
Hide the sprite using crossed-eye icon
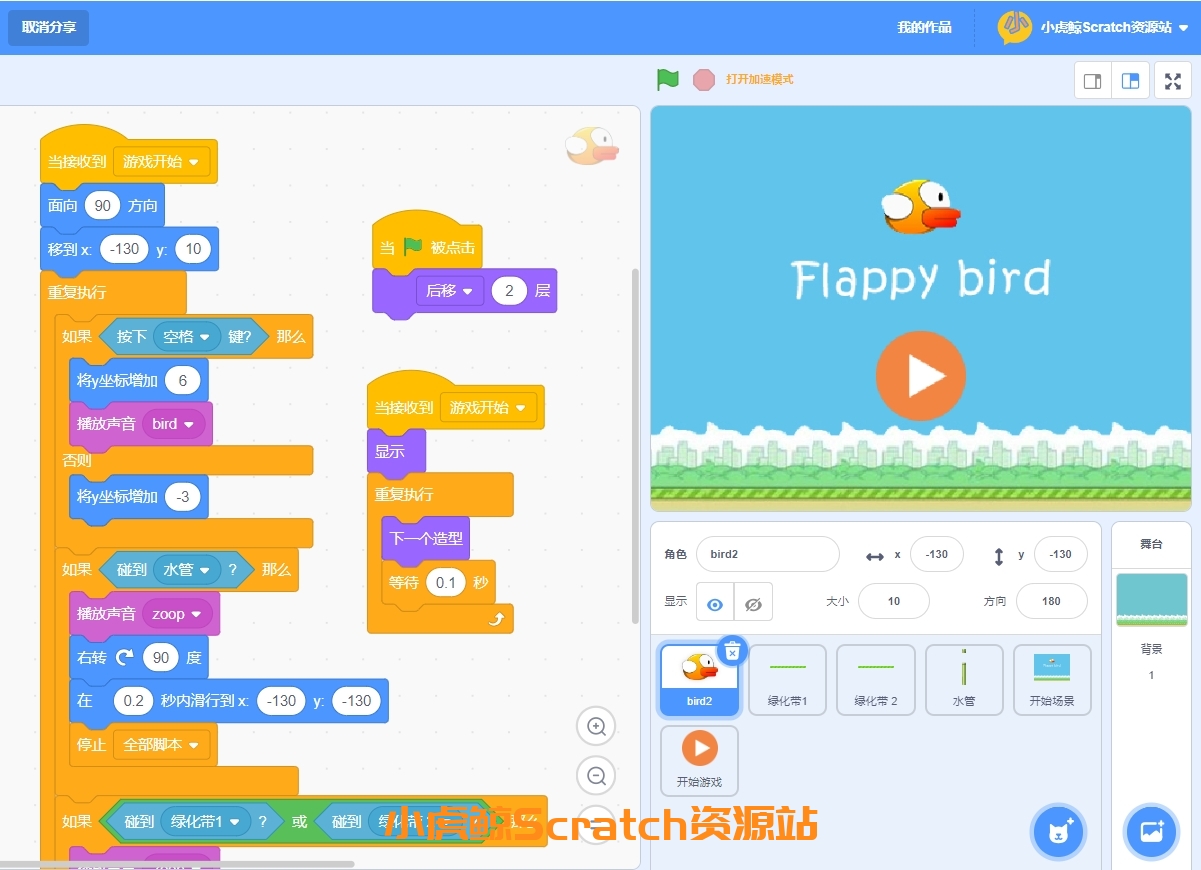click(754, 604)
